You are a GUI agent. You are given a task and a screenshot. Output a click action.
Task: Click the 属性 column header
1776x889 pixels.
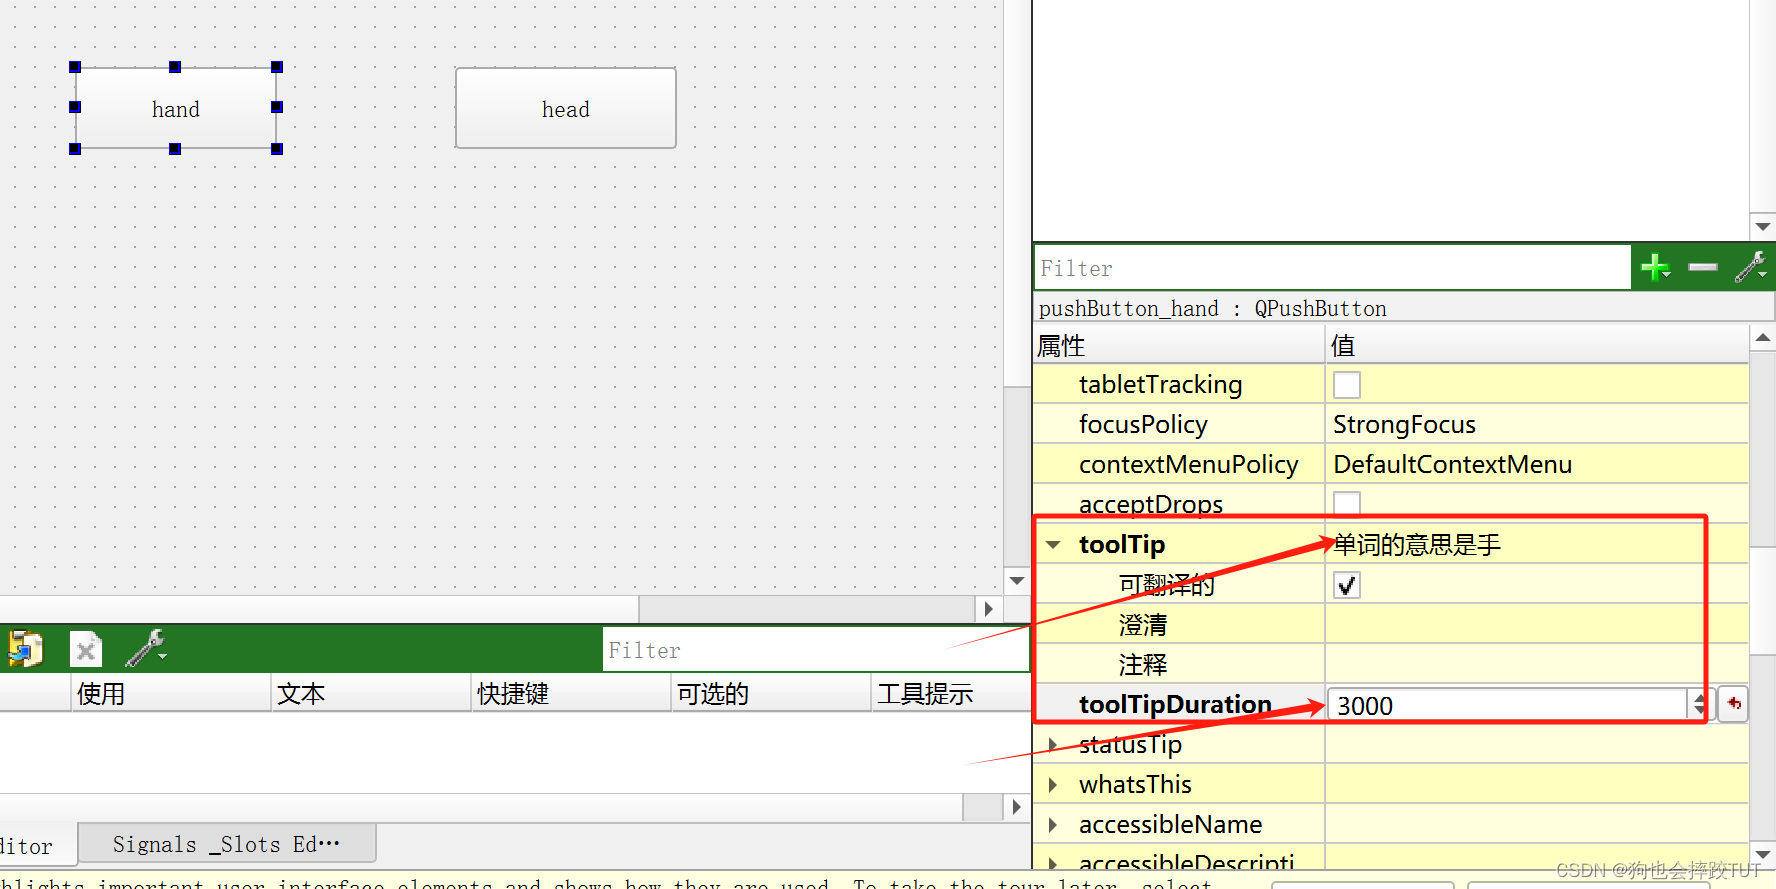pyautogui.click(x=1179, y=345)
